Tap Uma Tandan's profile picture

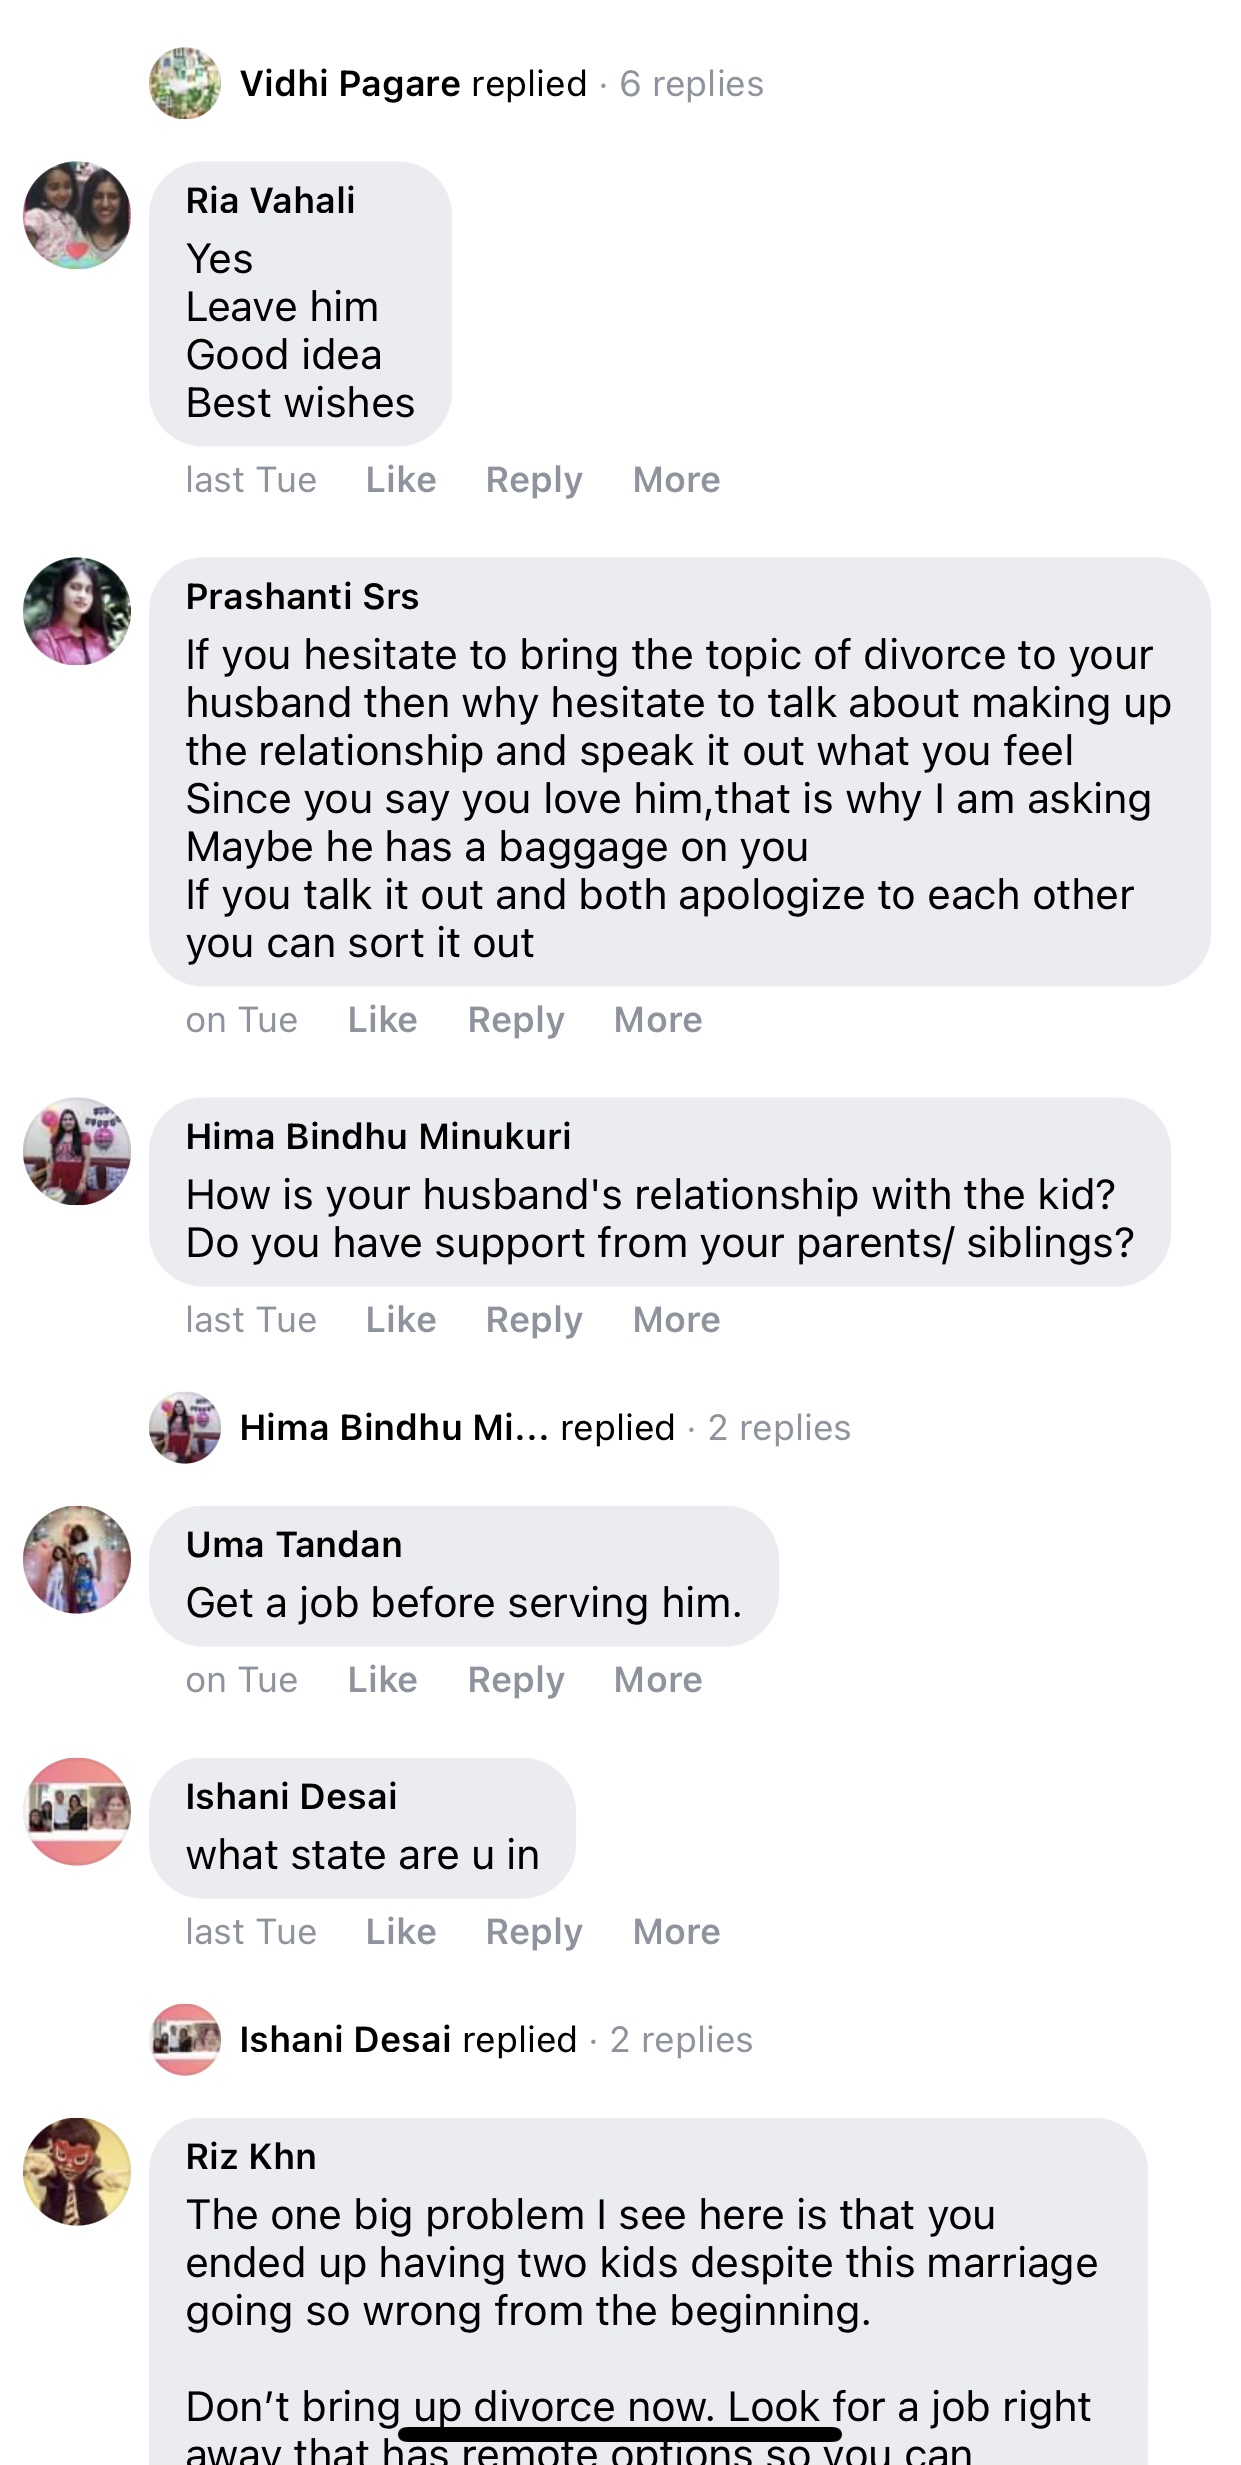[x=77, y=1559]
